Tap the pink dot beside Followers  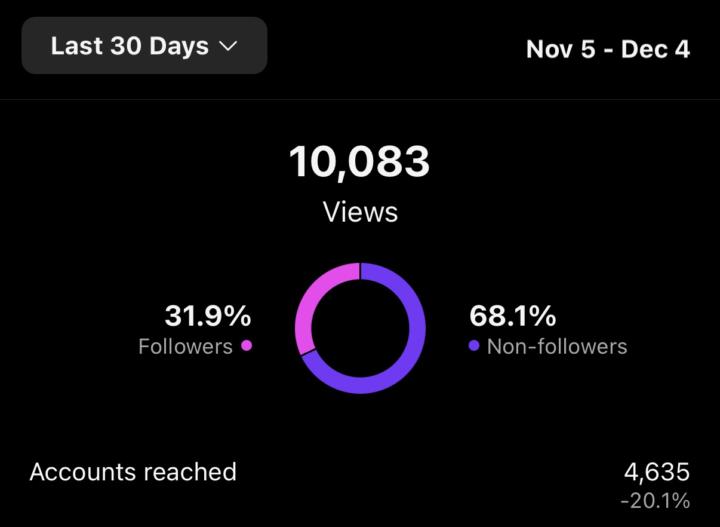(x=247, y=346)
